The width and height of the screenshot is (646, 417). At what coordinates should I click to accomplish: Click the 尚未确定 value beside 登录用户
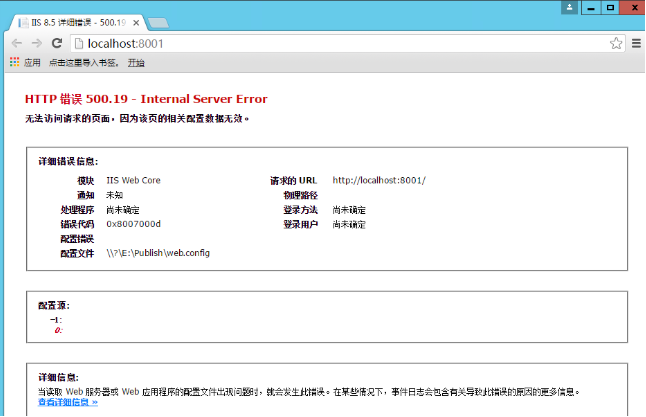349,225
